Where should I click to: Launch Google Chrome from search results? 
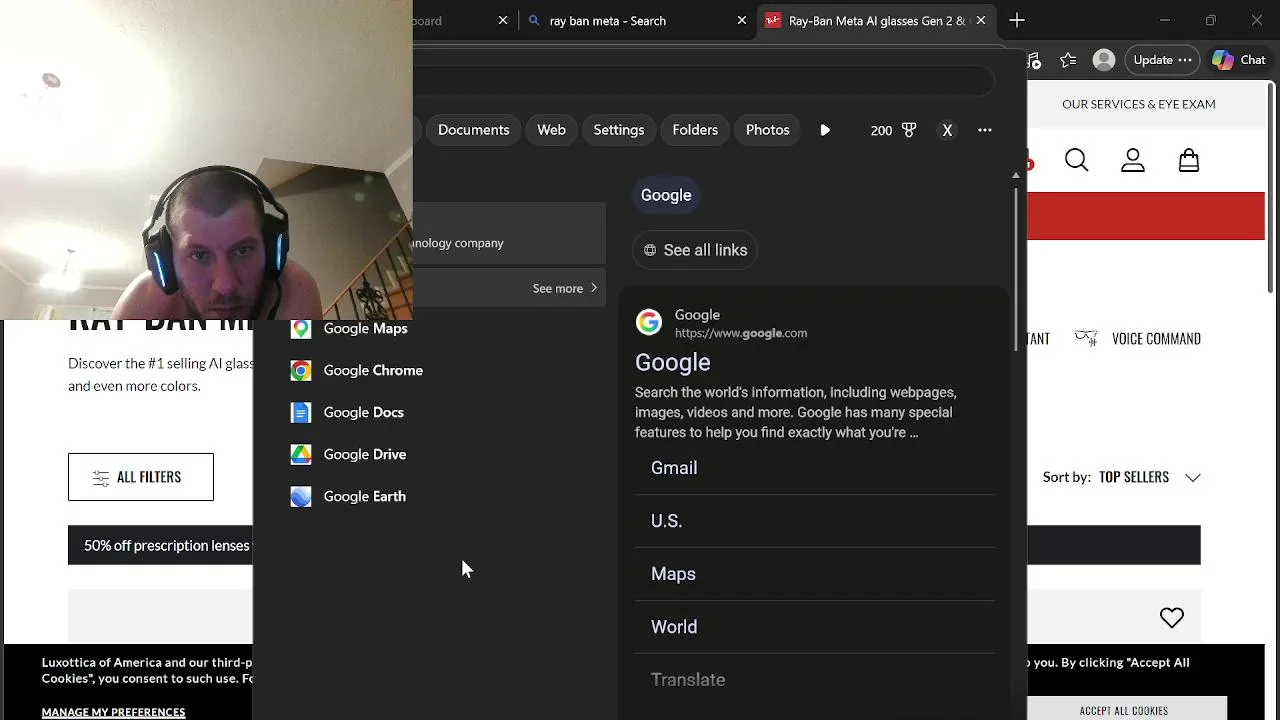click(356, 370)
